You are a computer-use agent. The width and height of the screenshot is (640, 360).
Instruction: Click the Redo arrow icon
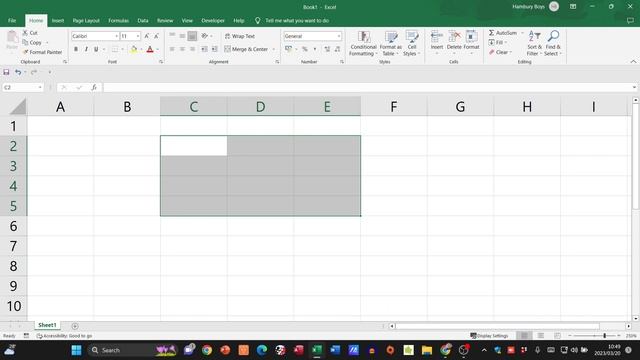tap(34, 72)
